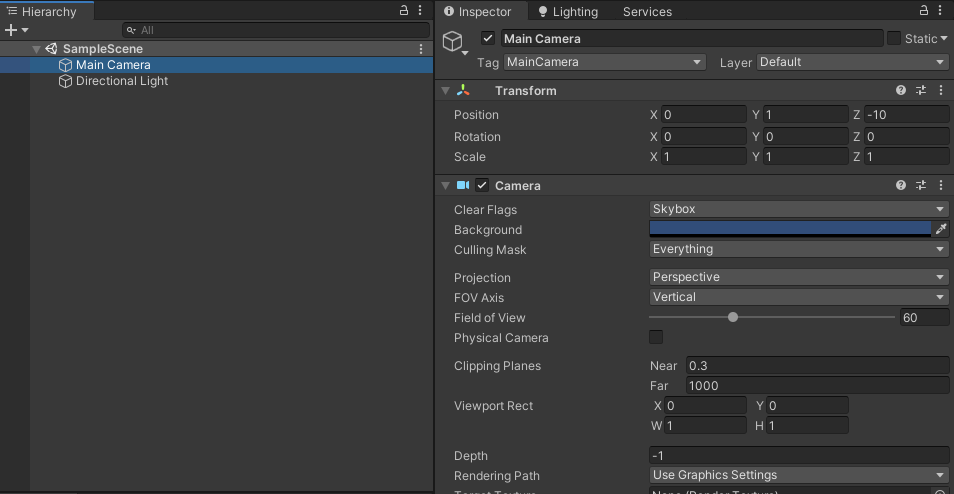
Task: Click the Unity scene icon beside SampleScene
Action: pyautogui.click(x=51, y=49)
